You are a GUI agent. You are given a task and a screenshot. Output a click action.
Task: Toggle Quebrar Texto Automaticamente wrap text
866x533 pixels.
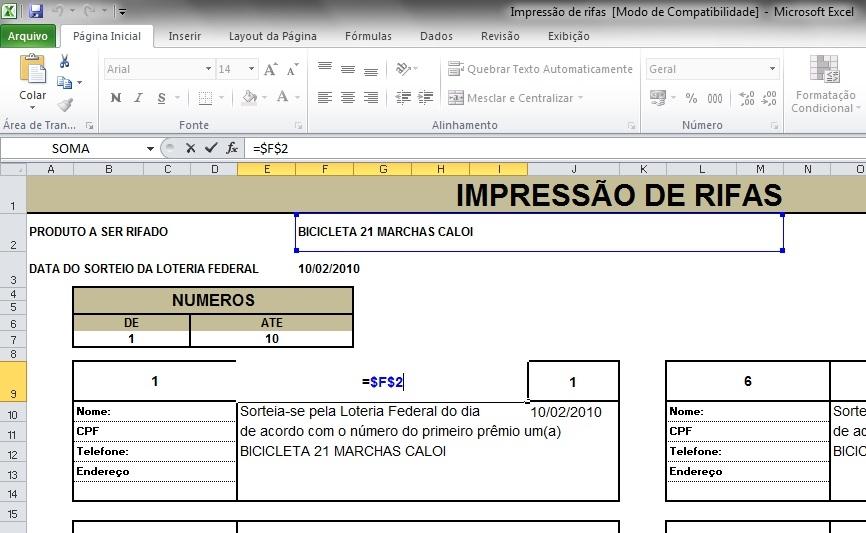click(x=540, y=69)
